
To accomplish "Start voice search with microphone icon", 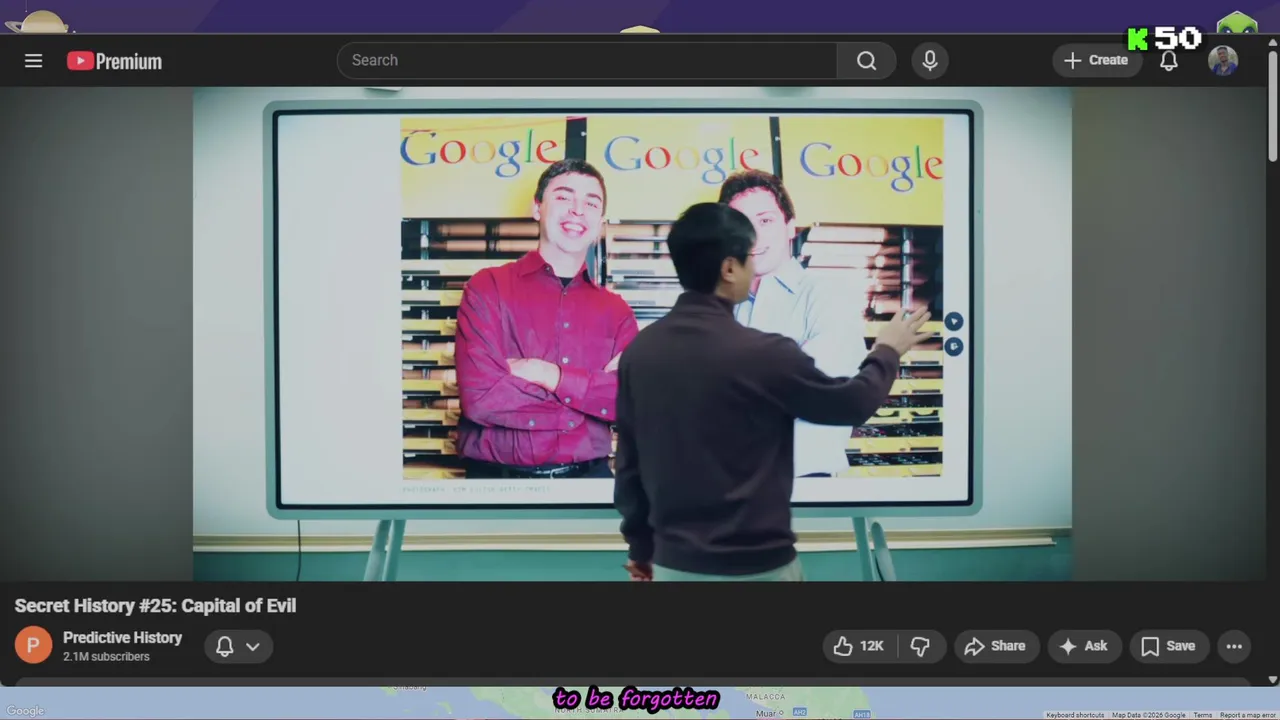I will point(930,60).
